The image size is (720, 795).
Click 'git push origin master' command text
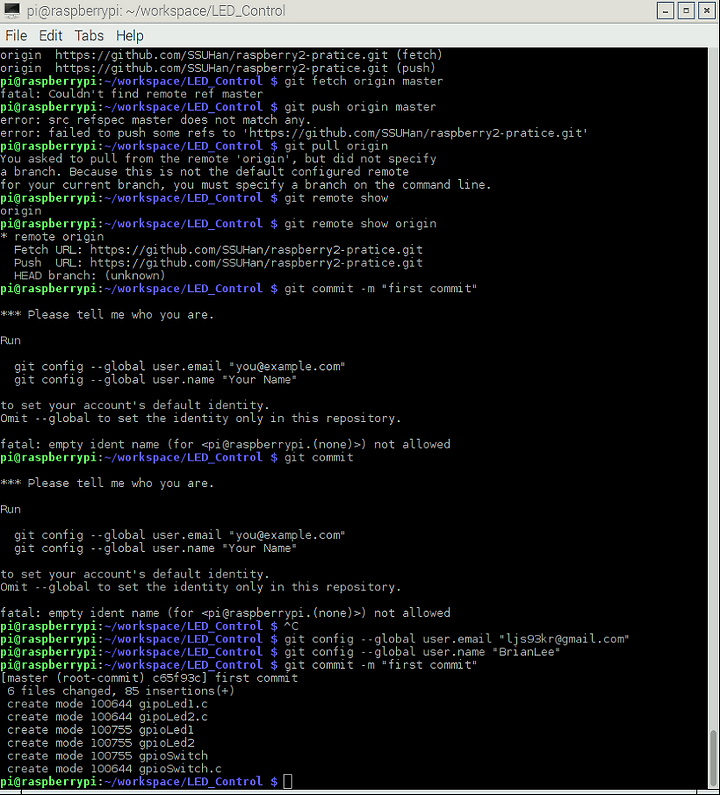[360, 107]
